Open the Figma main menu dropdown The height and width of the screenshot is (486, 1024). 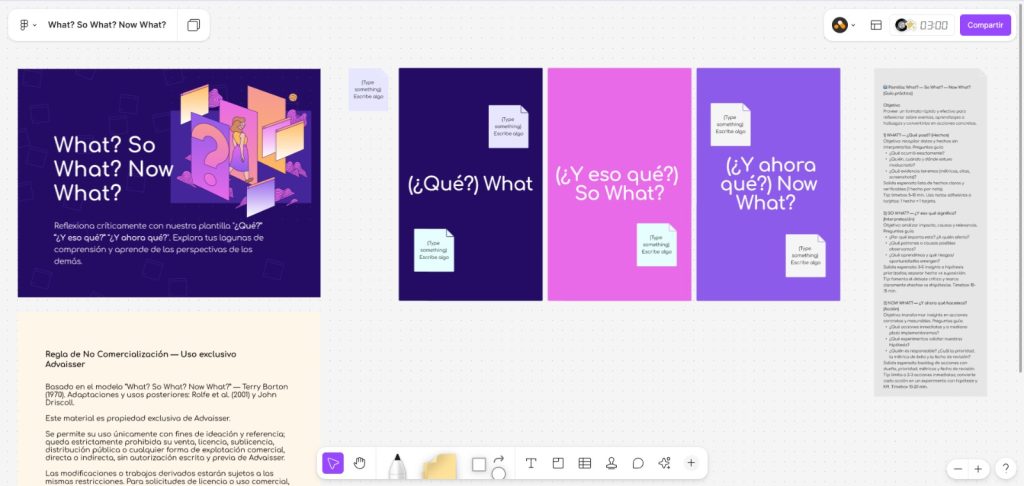pyautogui.click(x=28, y=25)
